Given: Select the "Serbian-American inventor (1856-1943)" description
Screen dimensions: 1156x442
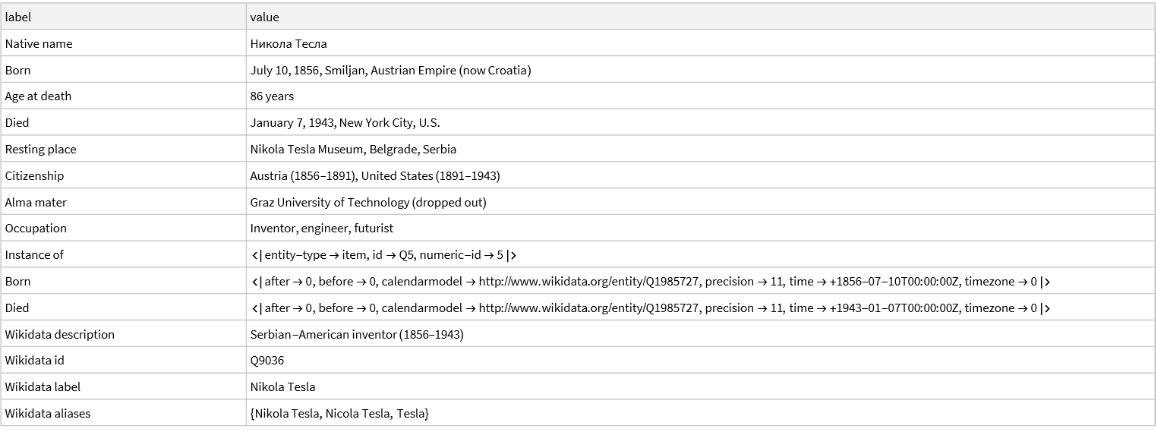Looking at the screenshot, I should point(356,334).
